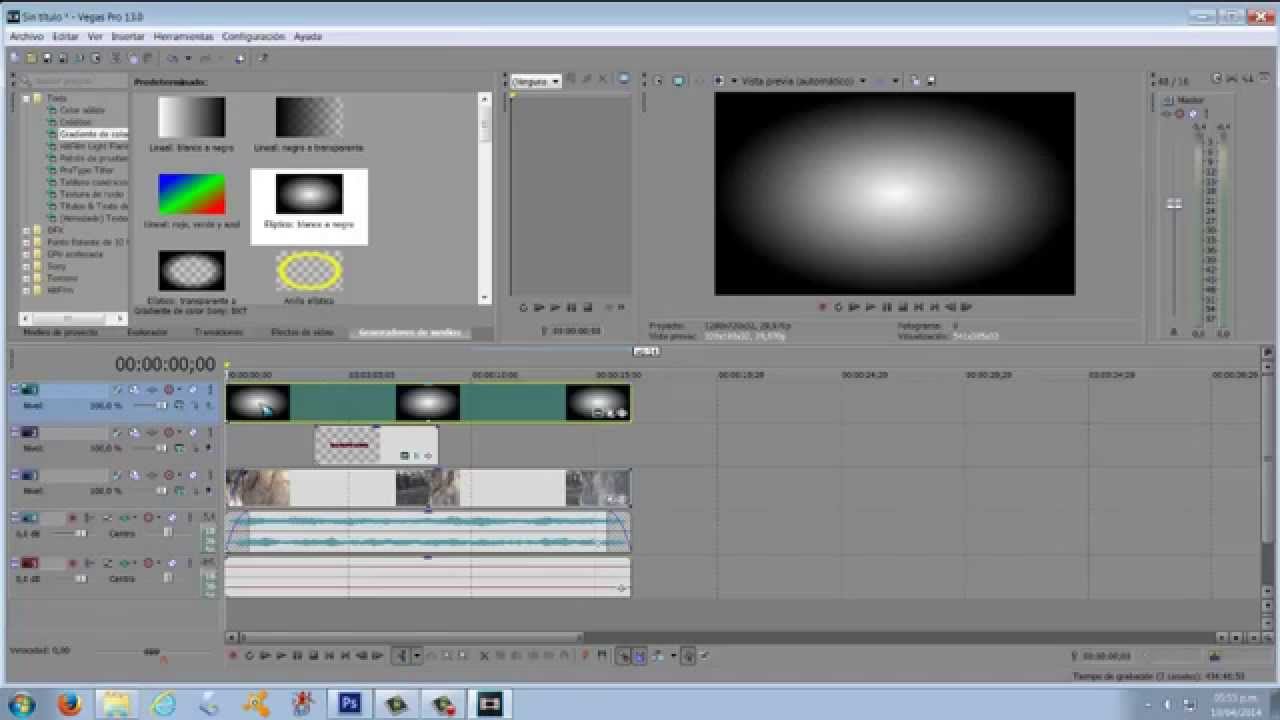This screenshot has width=1280, height=720.
Task: Select ProType Titler in the generators tree
Action: [87, 170]
